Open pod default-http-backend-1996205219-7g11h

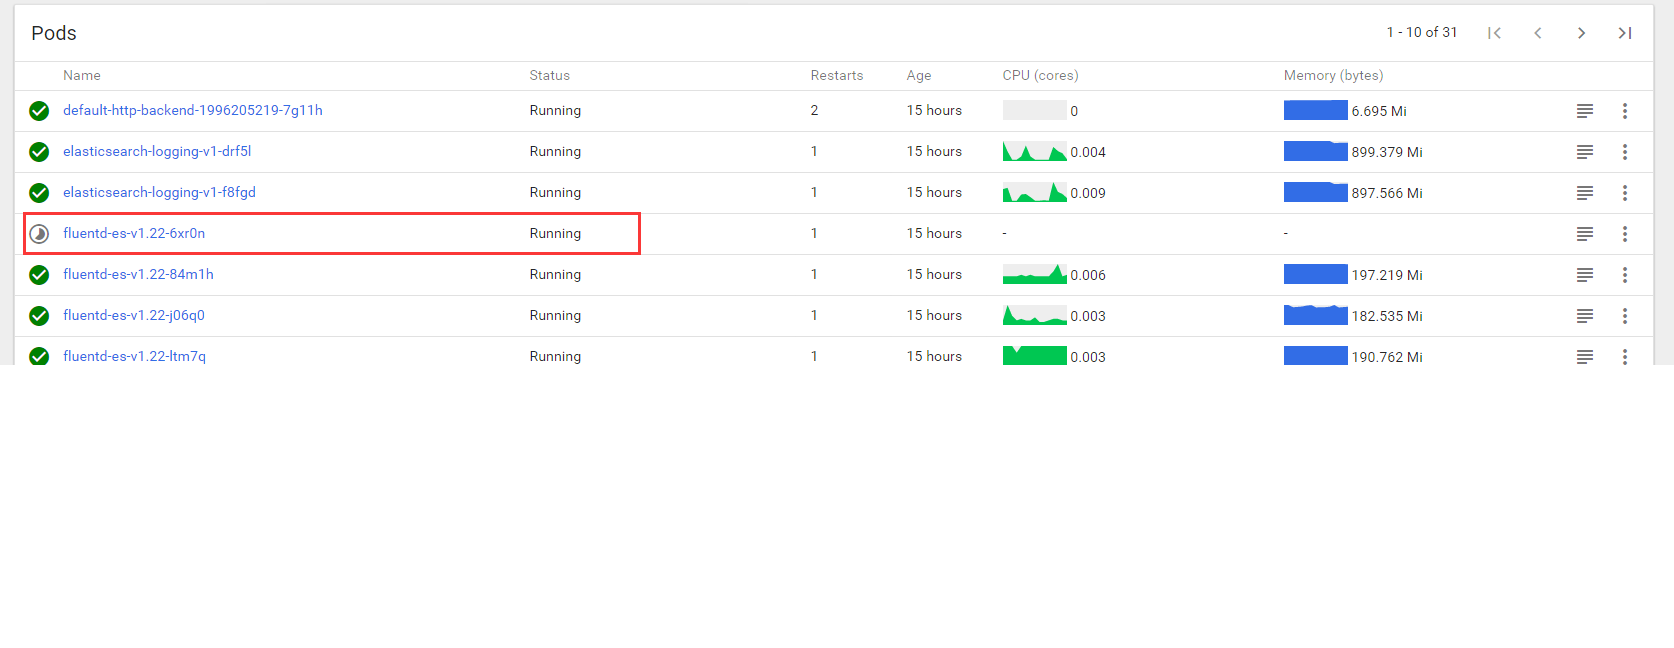click(193, 110)
